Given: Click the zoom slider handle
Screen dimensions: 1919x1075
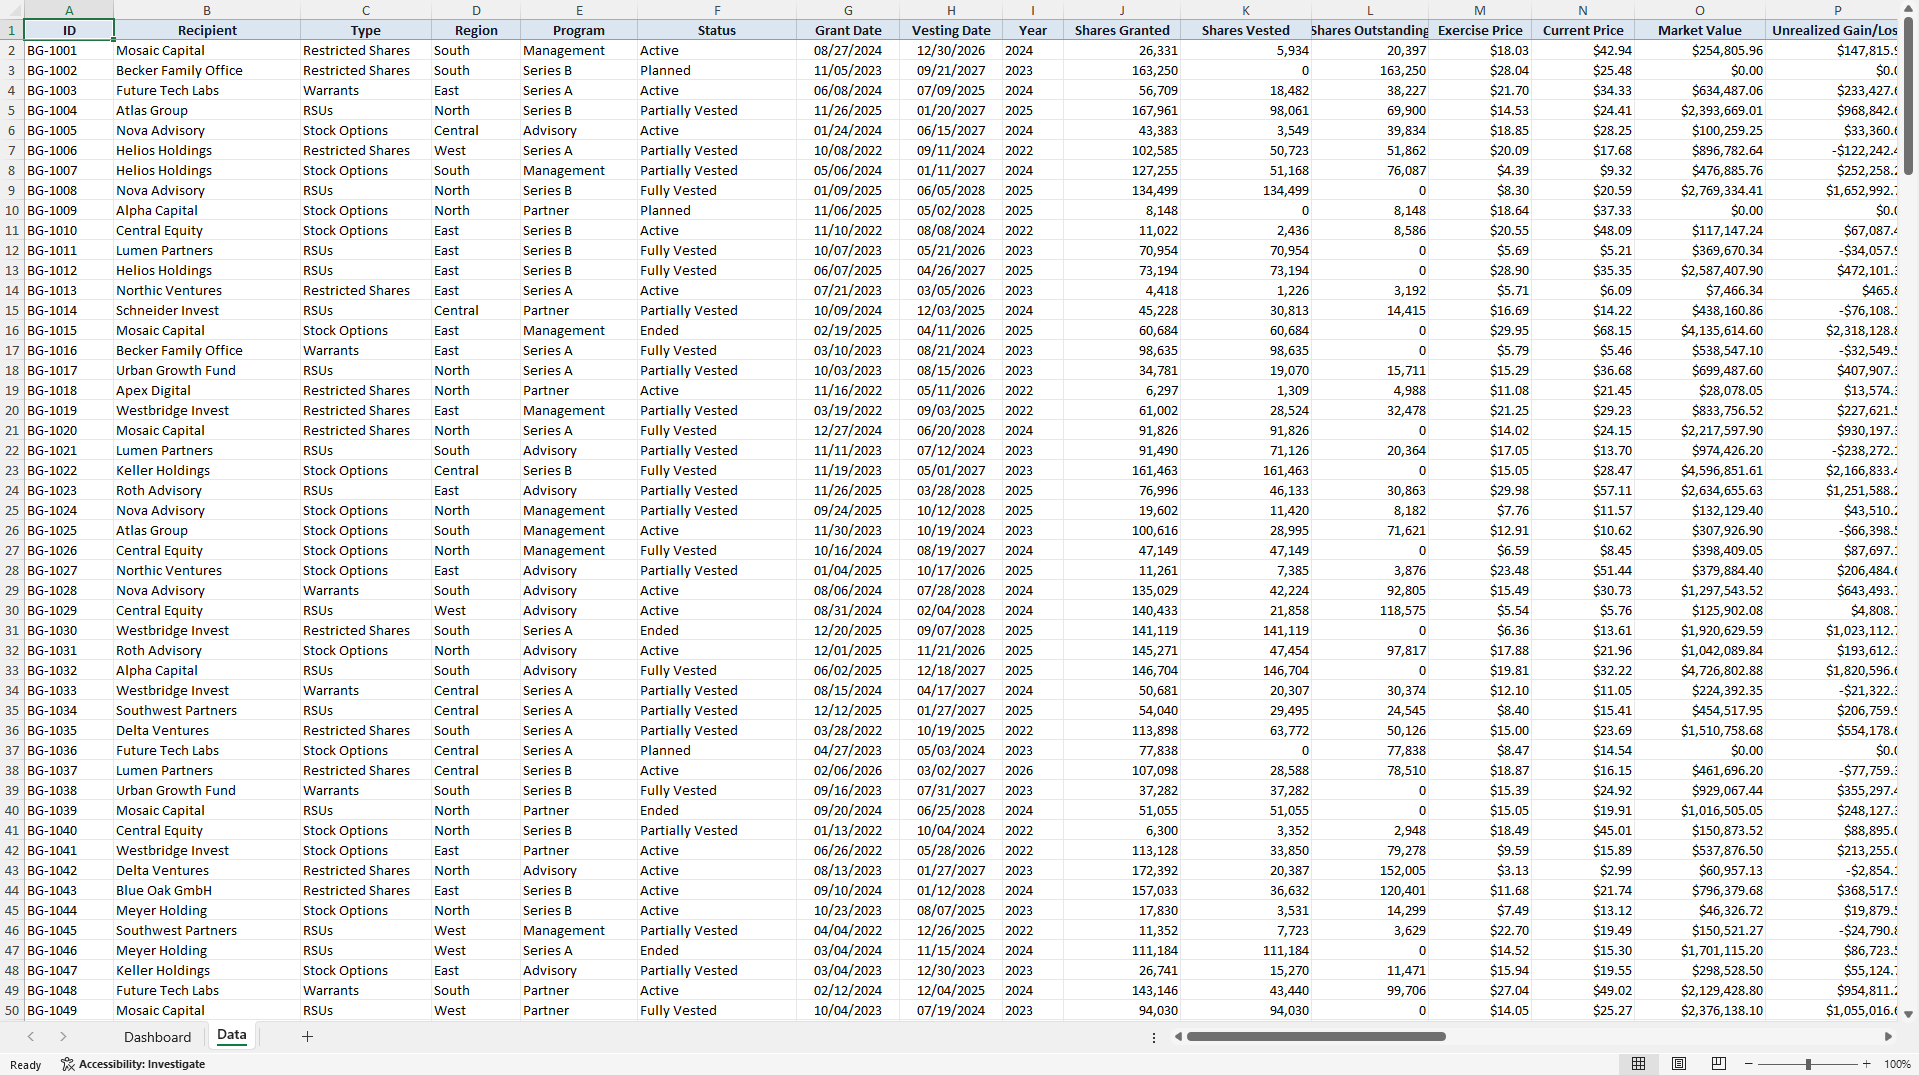Looking at the screenshot, I should pos(1808,1064).
